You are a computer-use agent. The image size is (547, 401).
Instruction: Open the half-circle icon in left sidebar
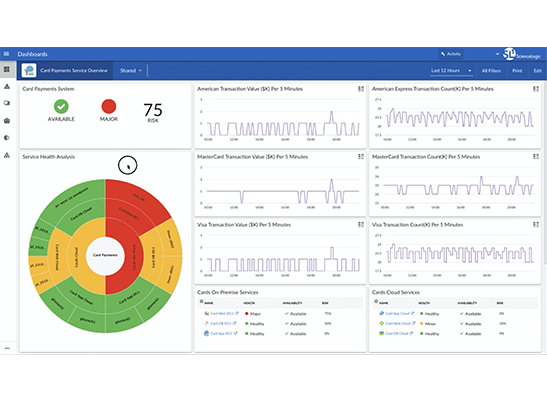(7, 138)
